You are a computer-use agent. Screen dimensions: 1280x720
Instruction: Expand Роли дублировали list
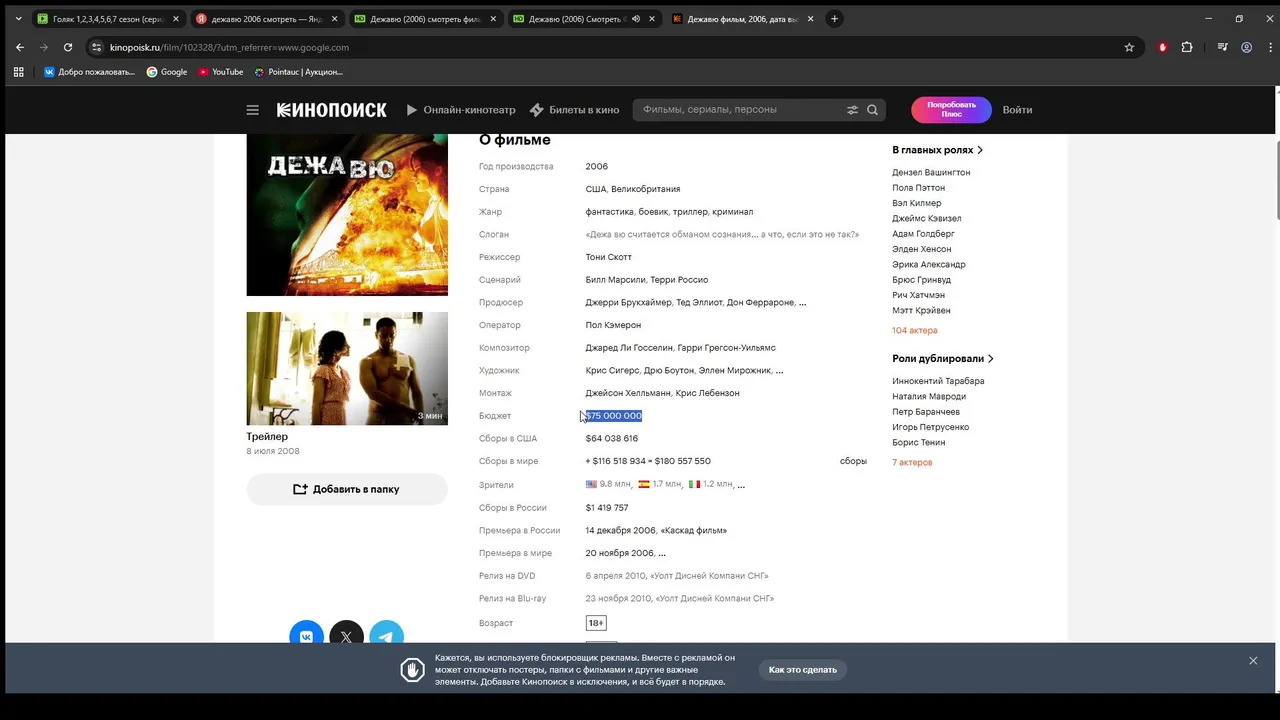tap(943, 359)
